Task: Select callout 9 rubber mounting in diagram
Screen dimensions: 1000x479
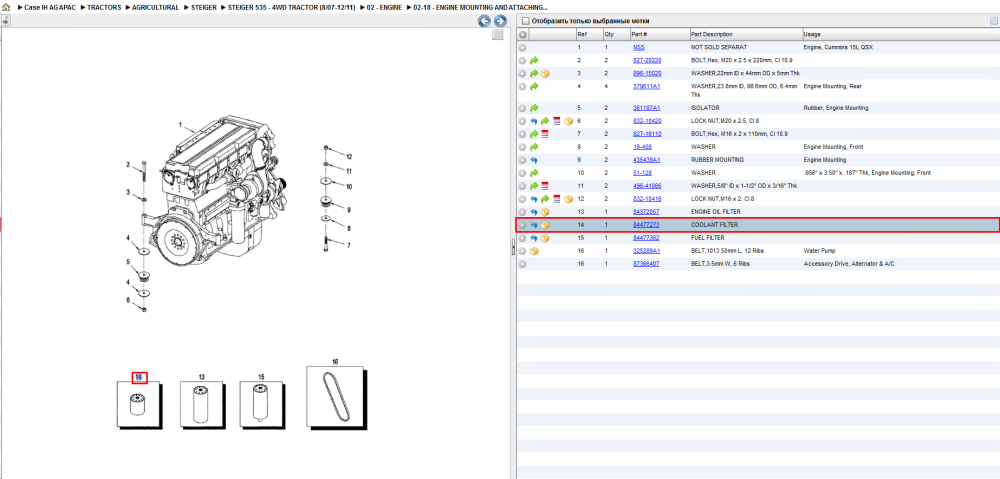Action: (x=348, y=209)
